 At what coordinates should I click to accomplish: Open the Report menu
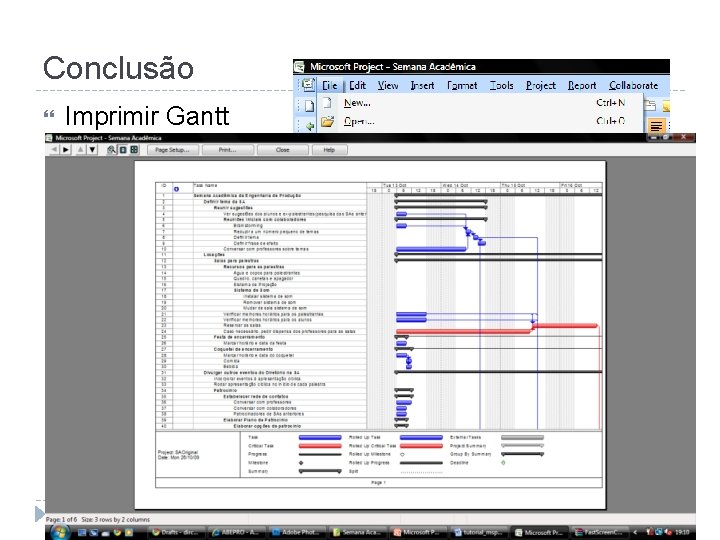coord(582,85)
